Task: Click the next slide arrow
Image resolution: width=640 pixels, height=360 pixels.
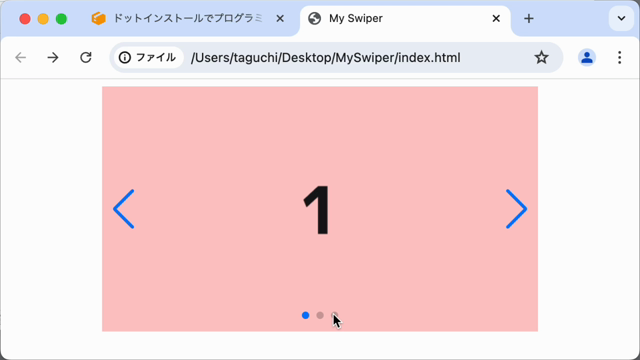Action: (x=516, y=209)
